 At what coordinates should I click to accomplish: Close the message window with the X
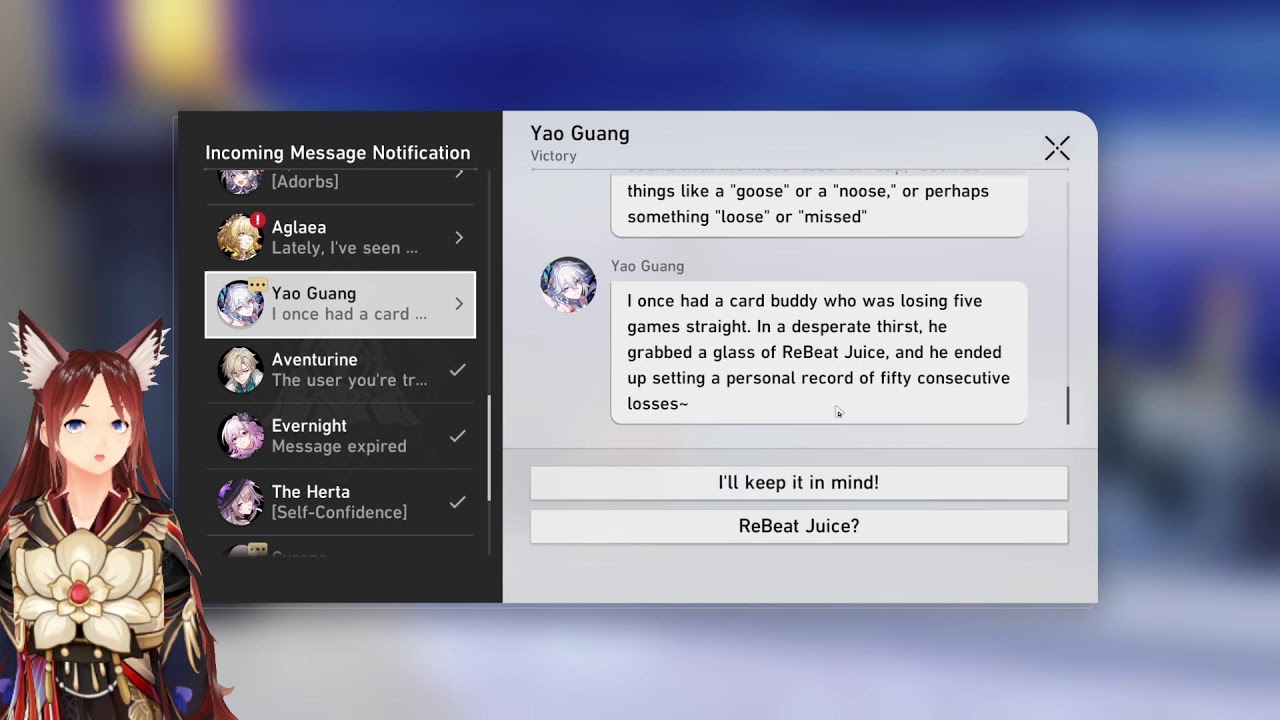1057,149
